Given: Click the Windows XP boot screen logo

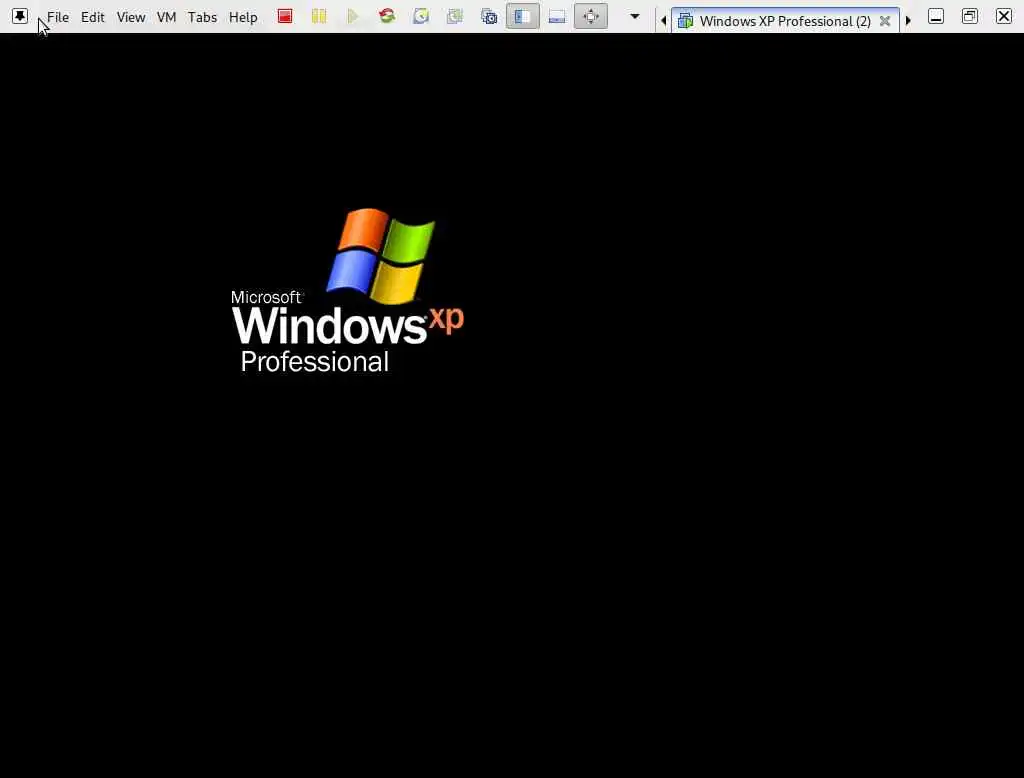Looking at the screenshot, I should tap(347, 290).
